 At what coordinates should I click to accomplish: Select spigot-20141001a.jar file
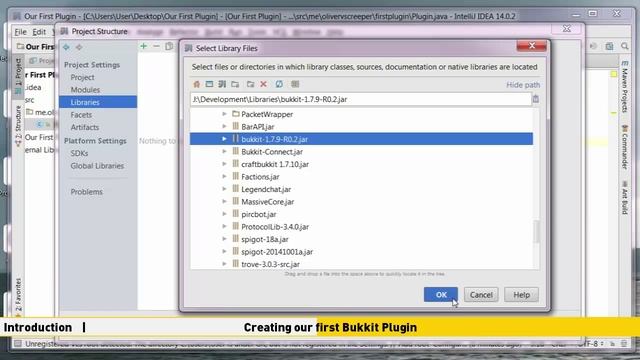pos(277,251)
